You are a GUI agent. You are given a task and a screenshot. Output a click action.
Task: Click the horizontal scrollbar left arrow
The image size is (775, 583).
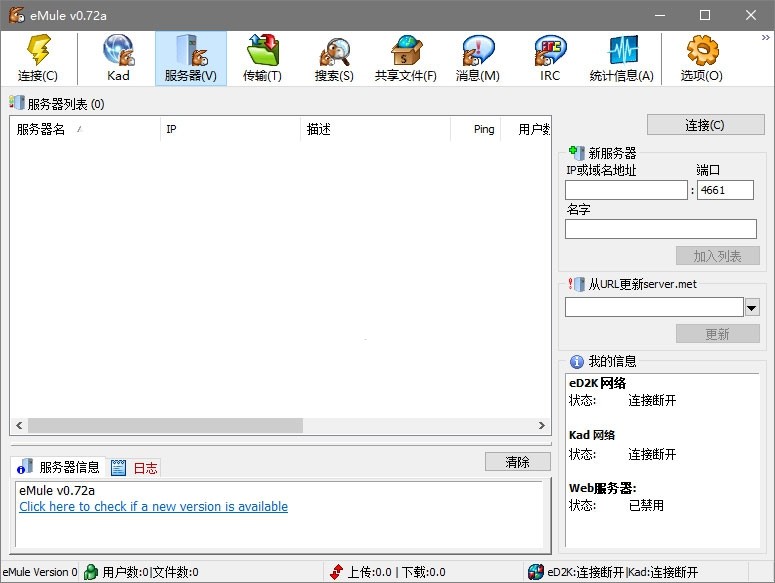[19, 425]
